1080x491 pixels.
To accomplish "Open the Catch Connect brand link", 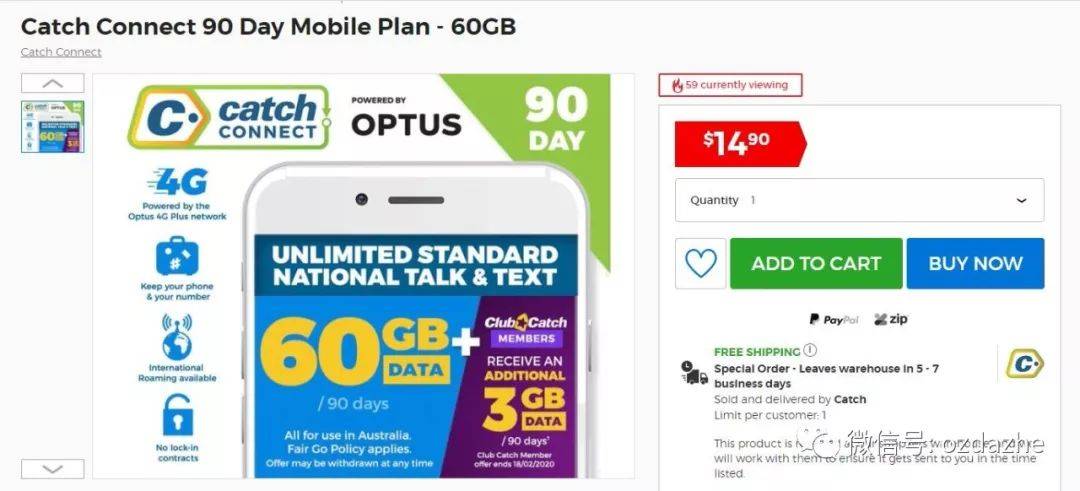I will (61, 52).
